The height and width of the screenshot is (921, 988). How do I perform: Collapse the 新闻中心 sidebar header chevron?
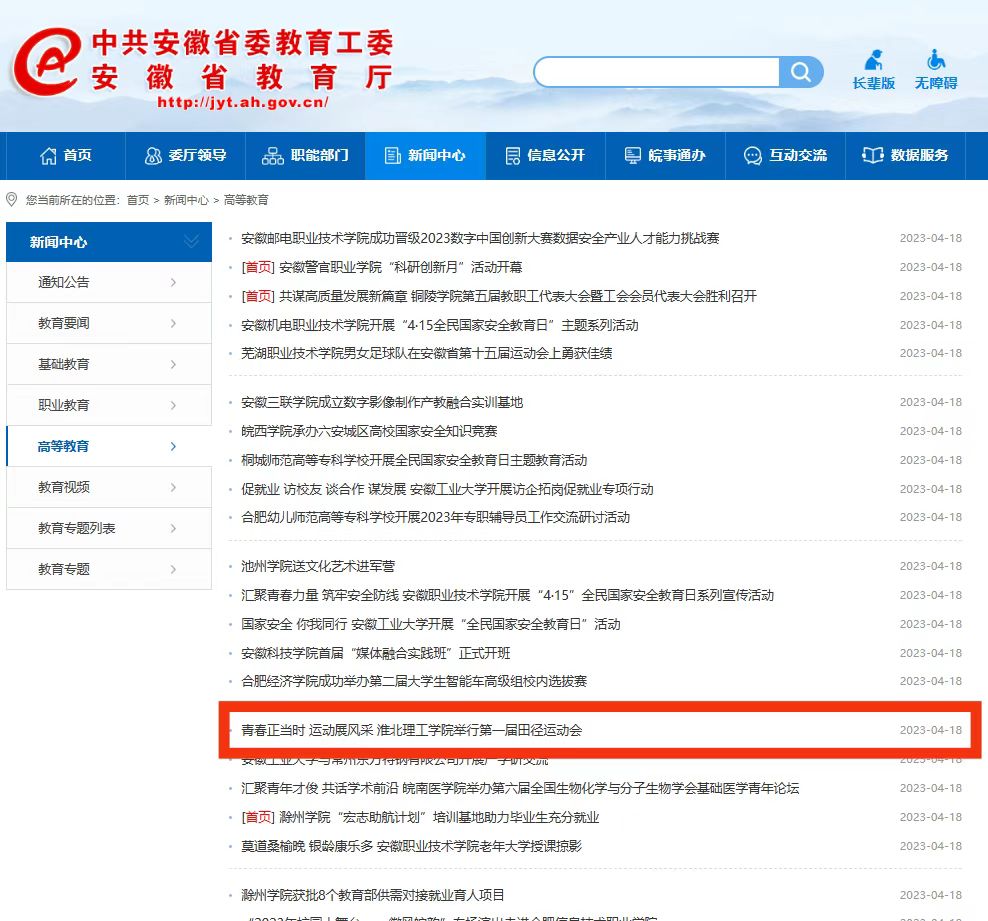pos(191,242)
